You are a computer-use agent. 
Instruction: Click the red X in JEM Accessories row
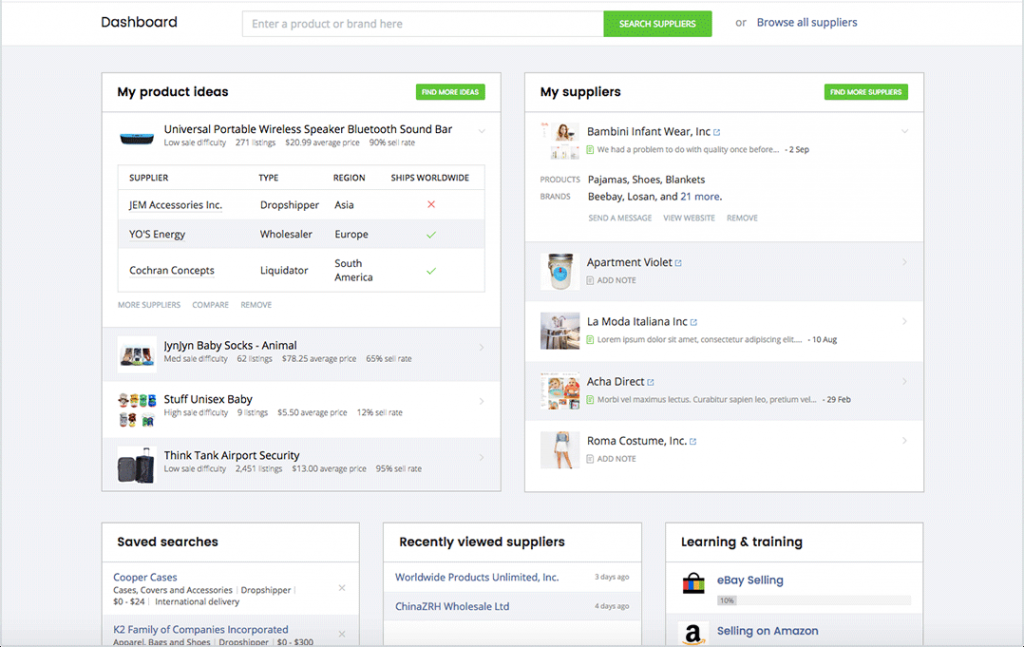click(431, 204)
